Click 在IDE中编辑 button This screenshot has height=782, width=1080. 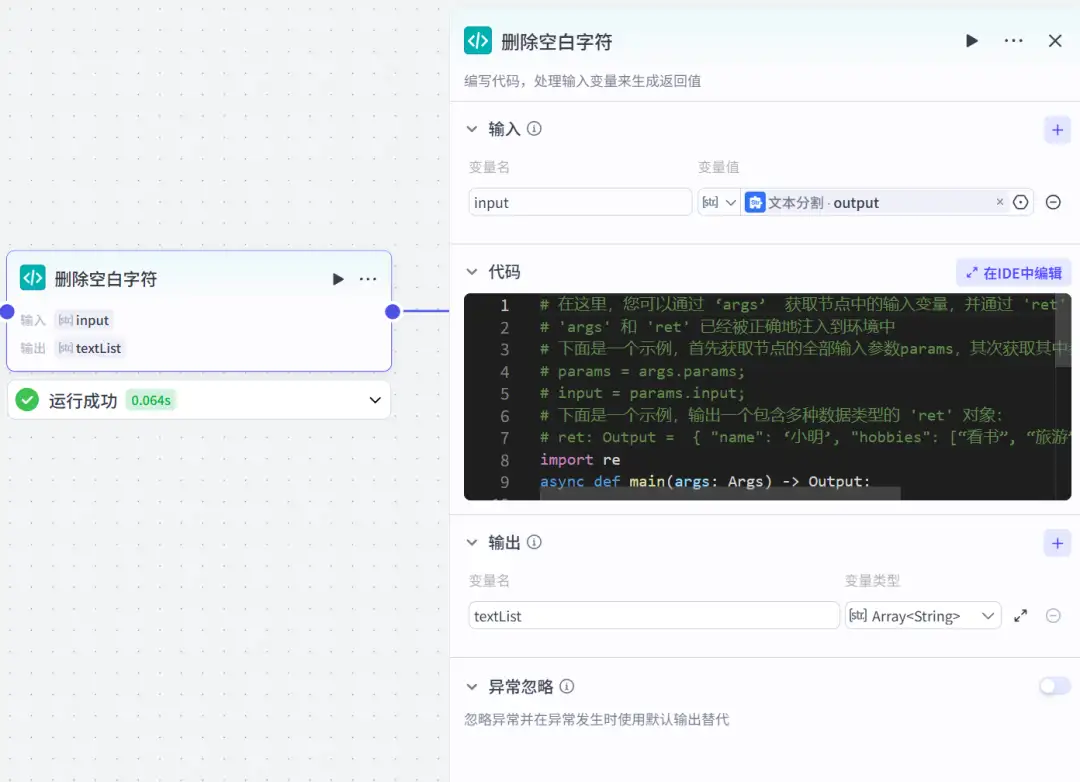(x=1013, y=274)
